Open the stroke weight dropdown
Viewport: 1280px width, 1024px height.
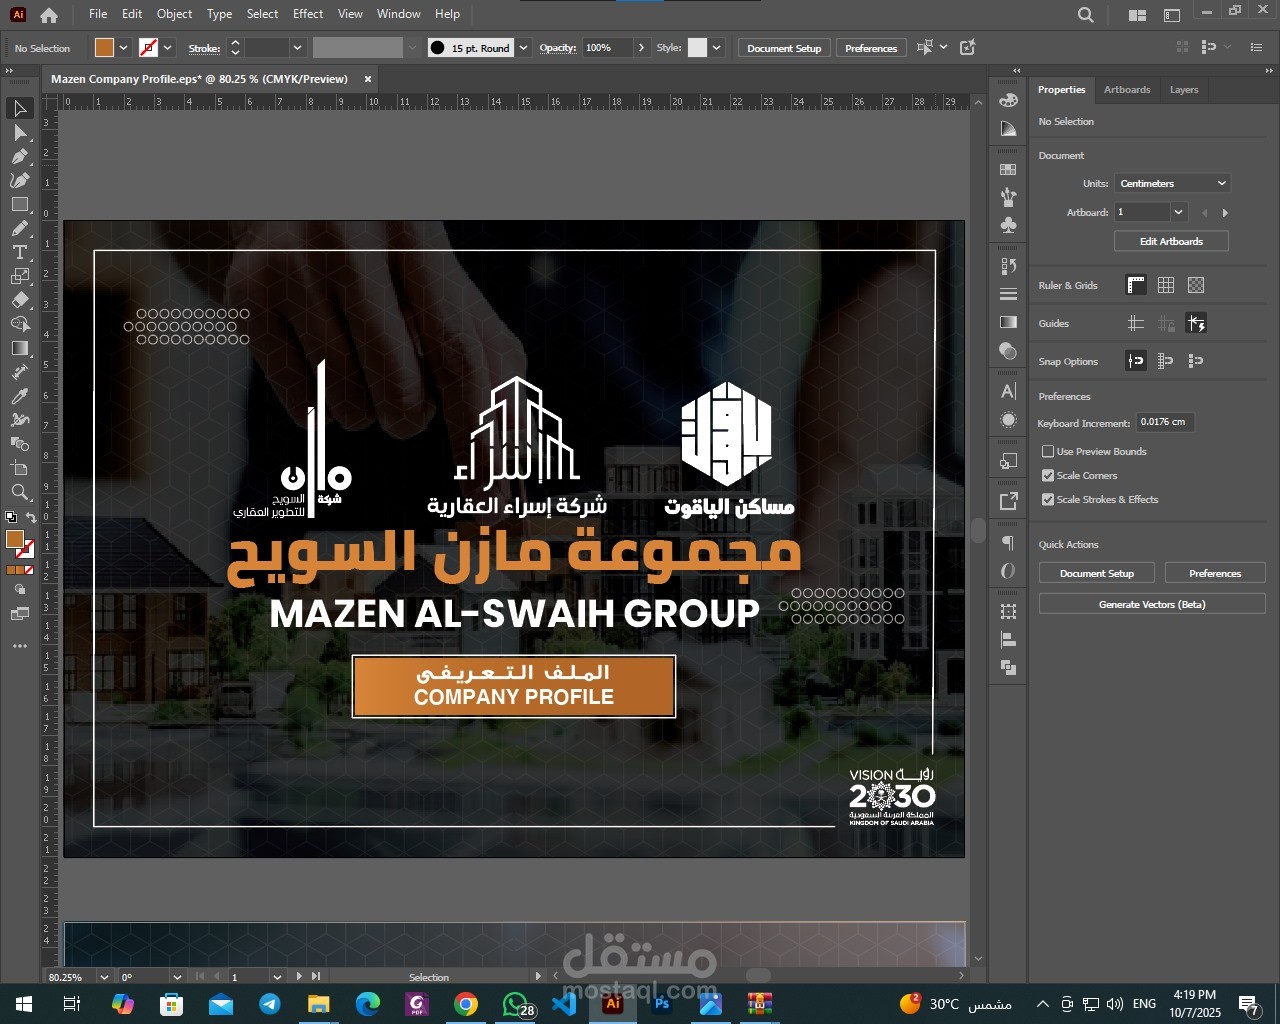pos(297,47)
